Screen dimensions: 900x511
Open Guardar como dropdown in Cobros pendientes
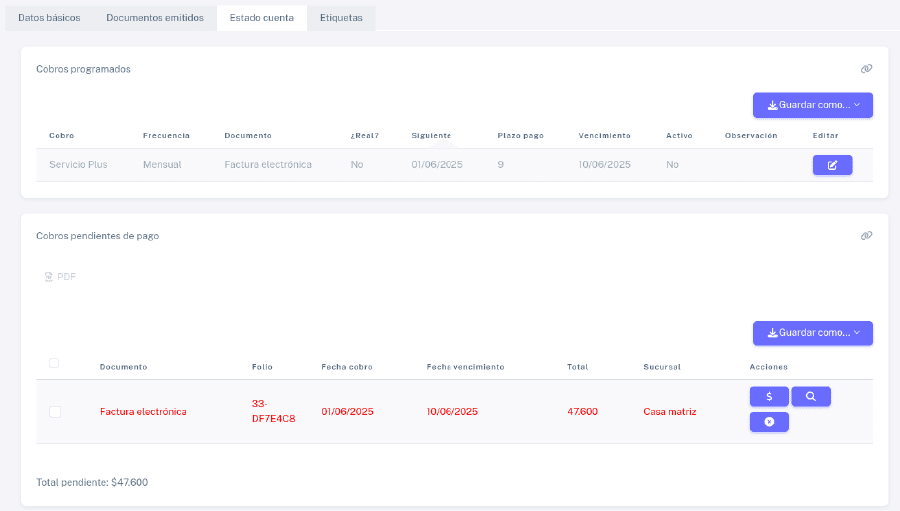(812, 333)
